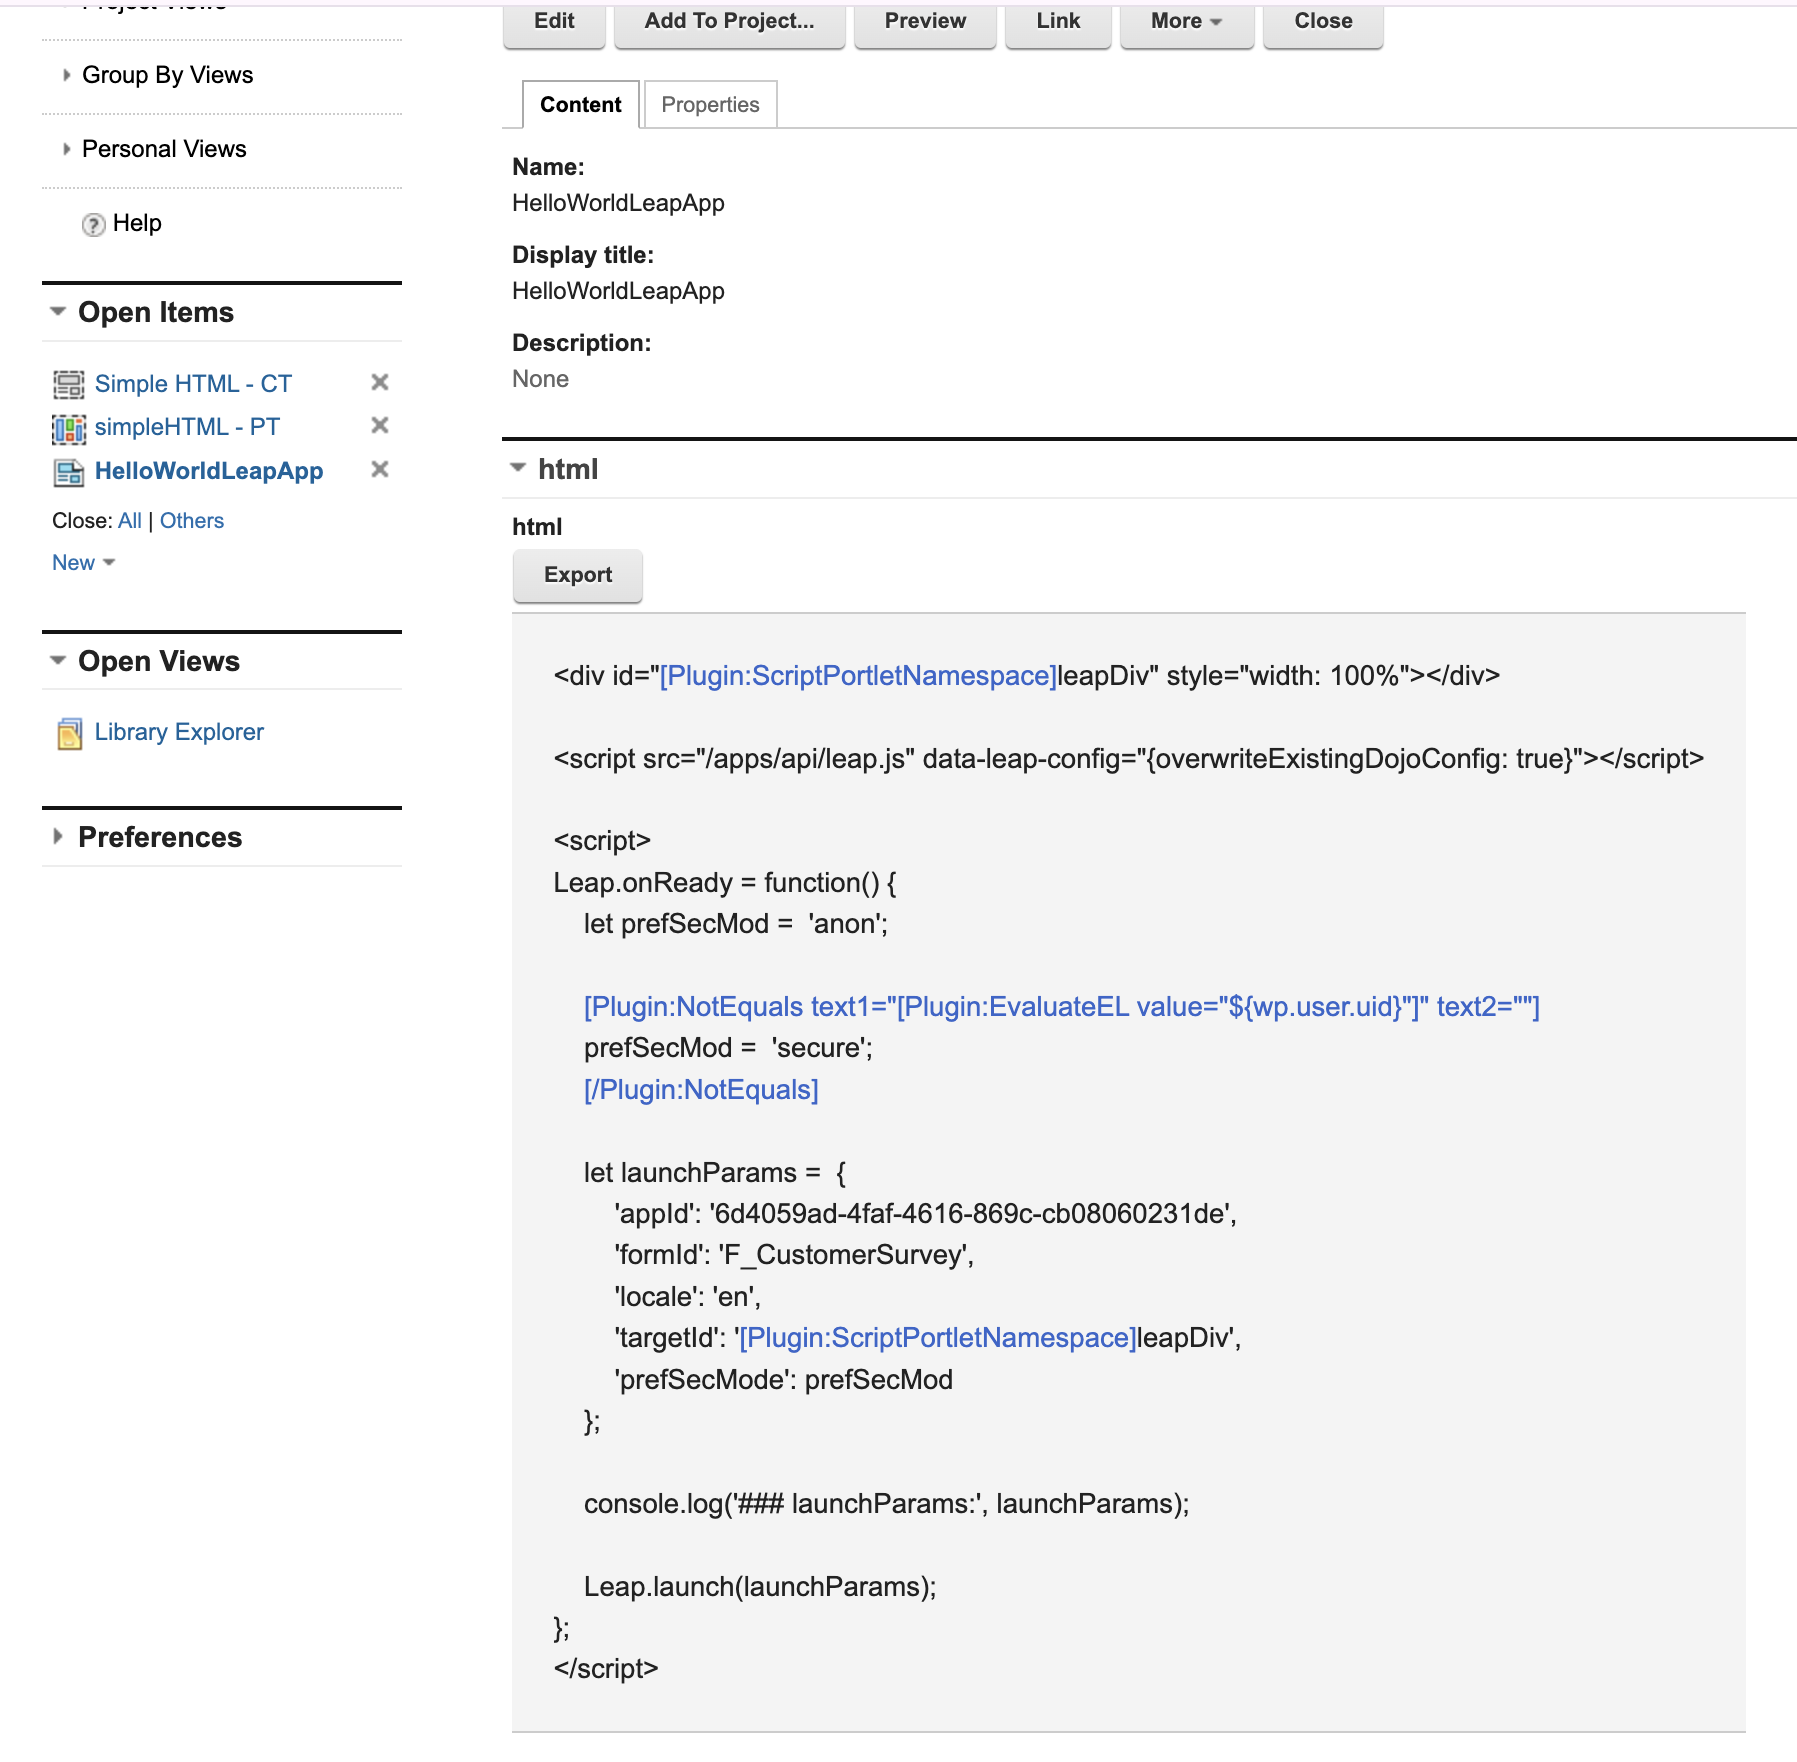Select the Content tab
This screenshot has height=1762, width=1797.
click(x=580, y=105)
